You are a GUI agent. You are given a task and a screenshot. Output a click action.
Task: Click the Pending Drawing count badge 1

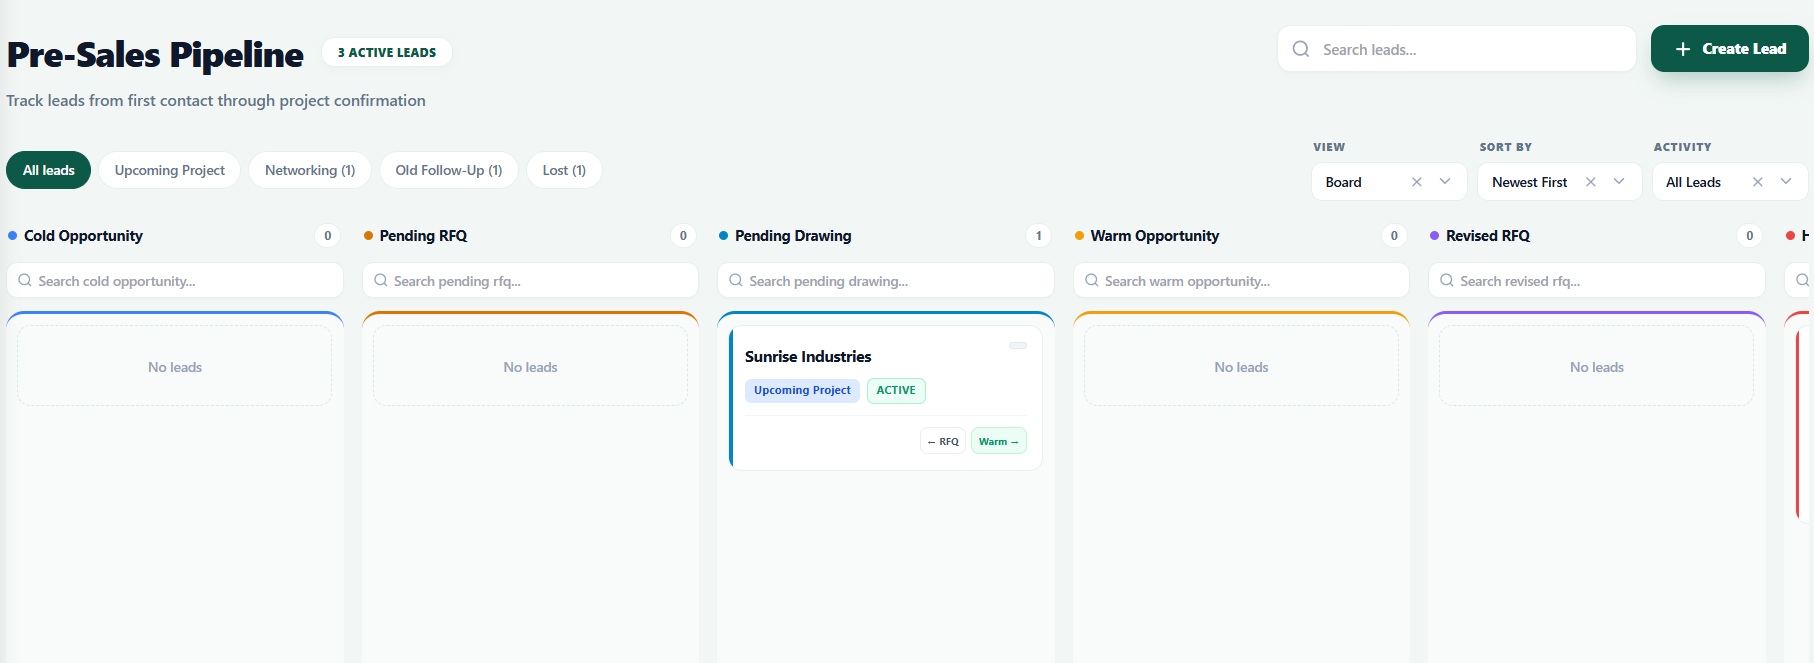(1039, 236)
